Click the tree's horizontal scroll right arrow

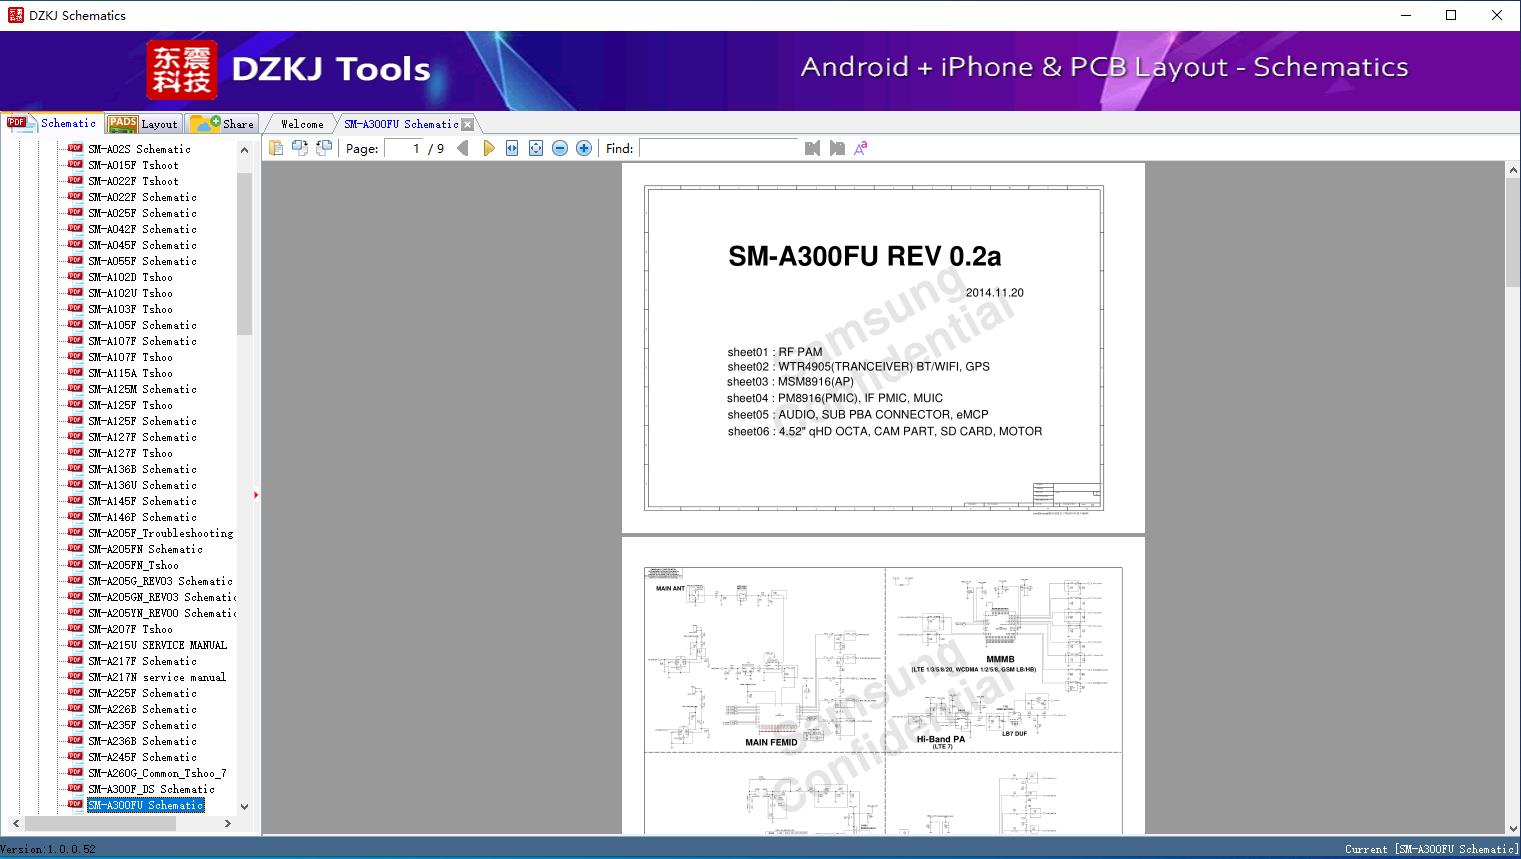228,824
